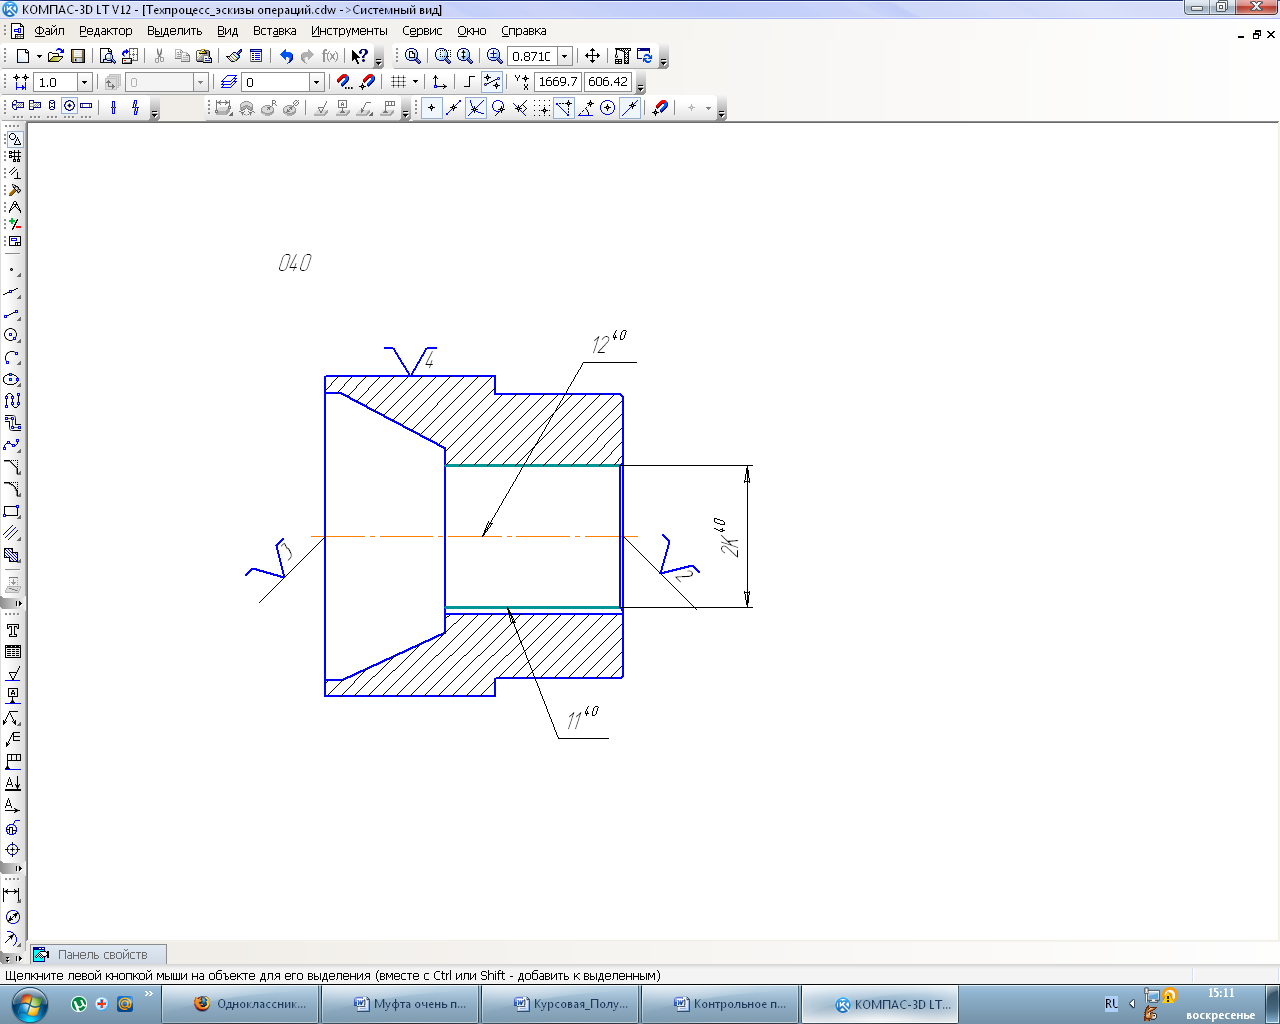
Task: Select the Linear dimension tool
Action: point(12,894)
